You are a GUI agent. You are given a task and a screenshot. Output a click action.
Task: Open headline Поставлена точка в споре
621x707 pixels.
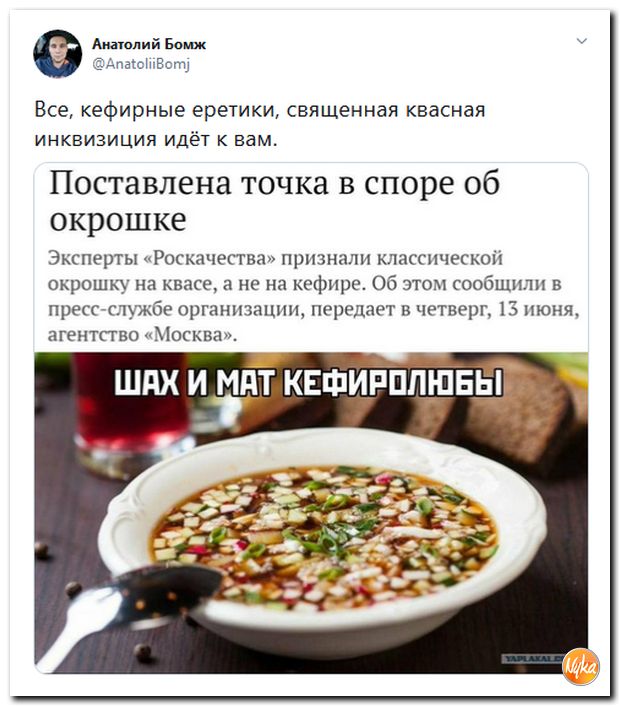click(x=275, y=200)
